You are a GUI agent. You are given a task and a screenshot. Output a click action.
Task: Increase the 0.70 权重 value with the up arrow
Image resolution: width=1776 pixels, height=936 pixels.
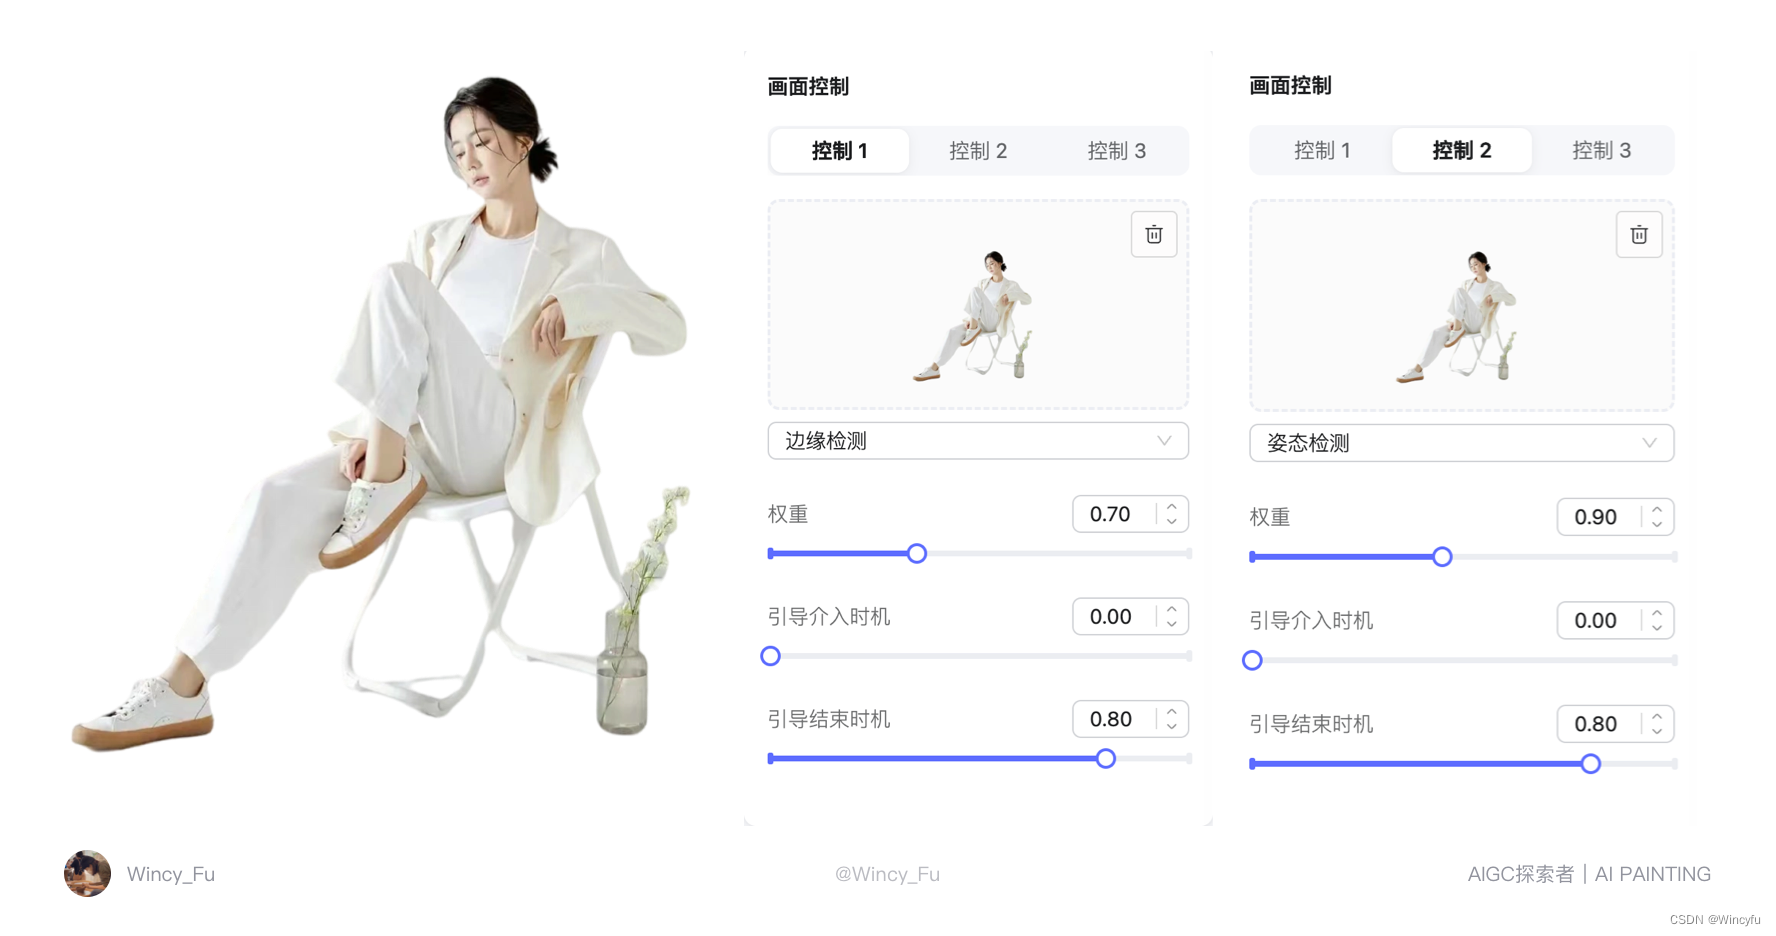(1171, 506)
